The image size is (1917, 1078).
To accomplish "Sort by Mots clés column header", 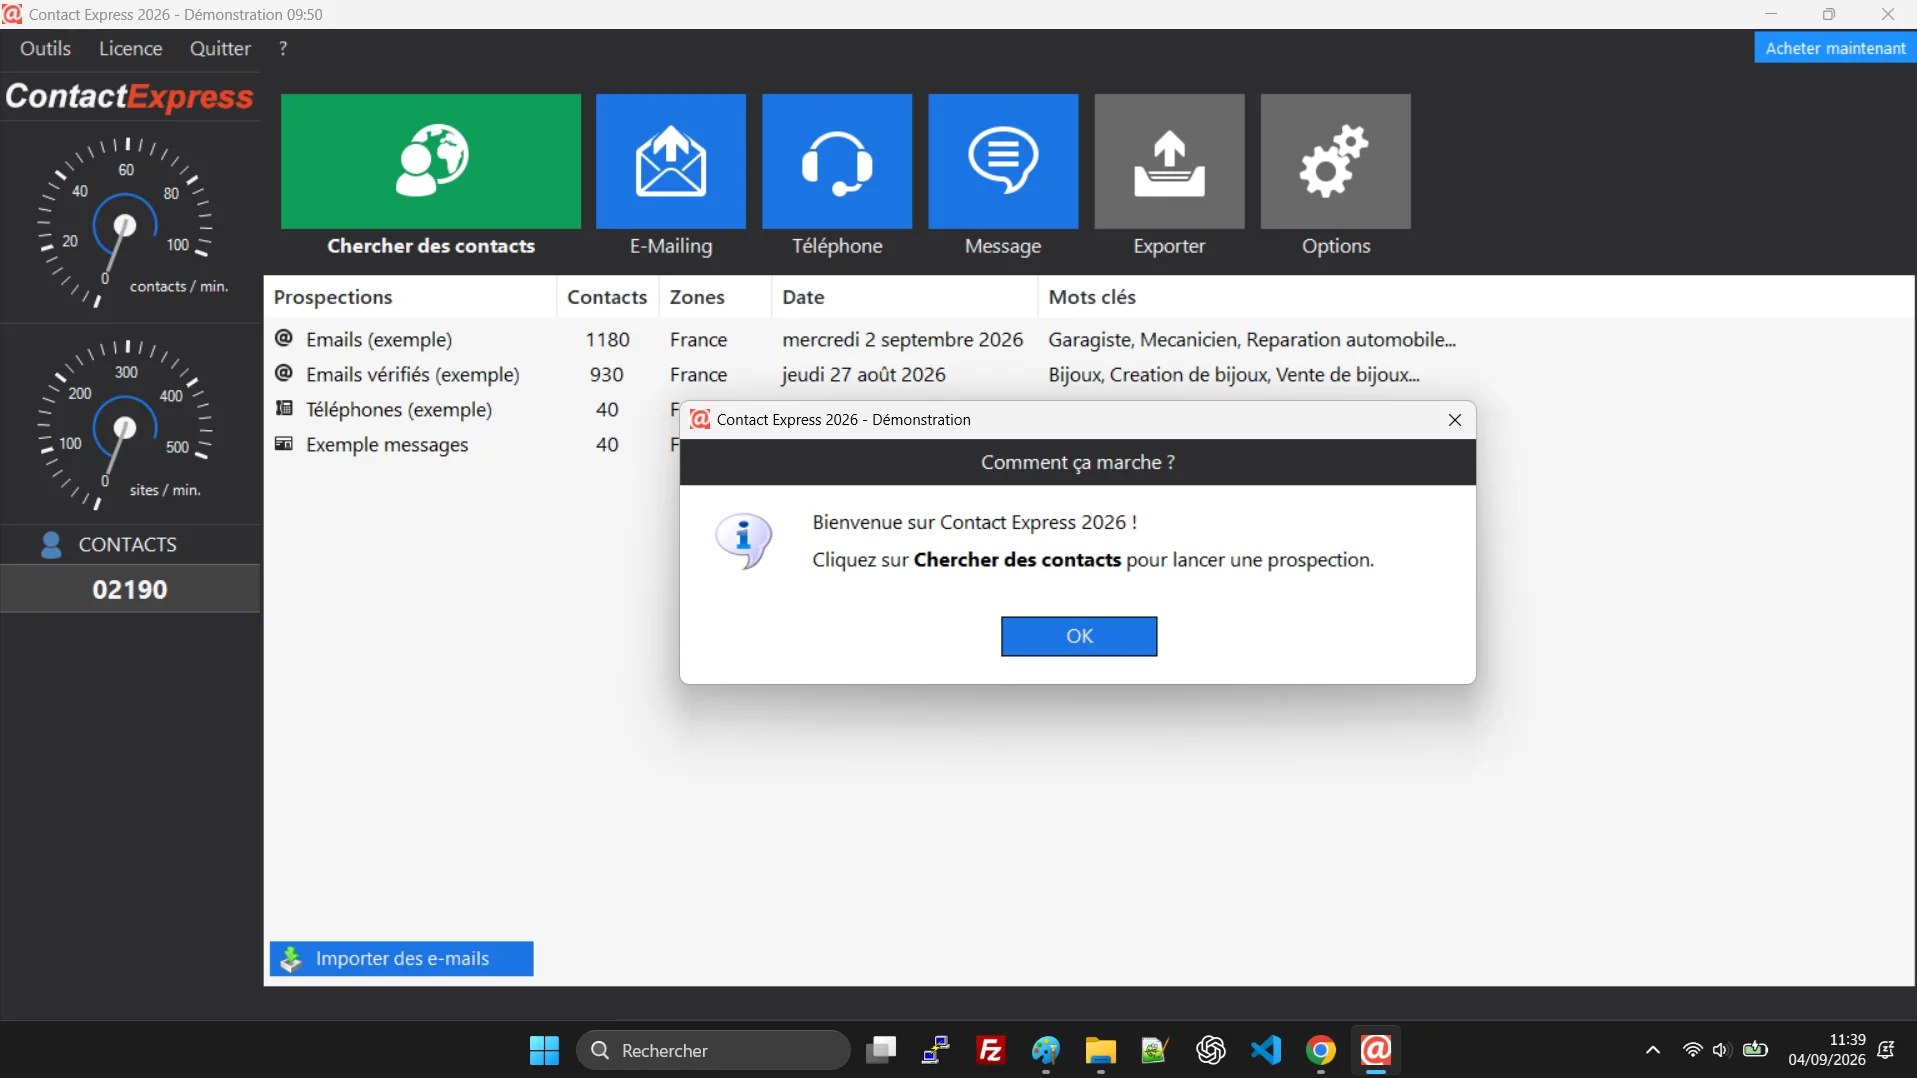I will click(1476, 297).
